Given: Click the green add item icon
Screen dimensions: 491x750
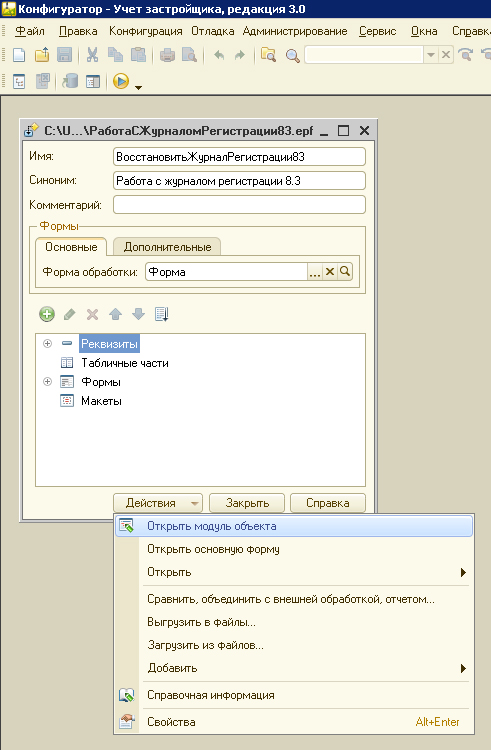Looking at the screenshot, I should pos(47,314).
